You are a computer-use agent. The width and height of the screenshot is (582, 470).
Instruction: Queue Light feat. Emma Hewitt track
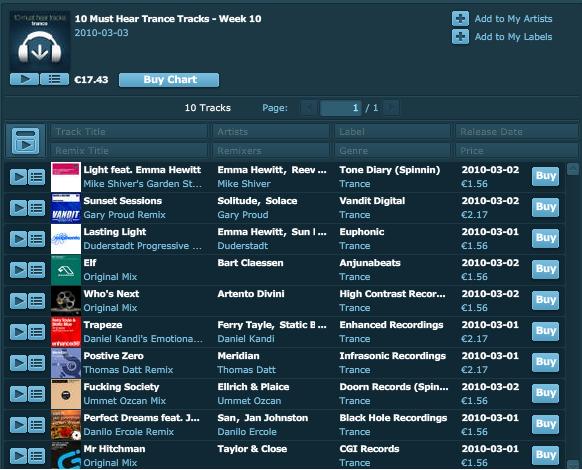pos(37,177)
